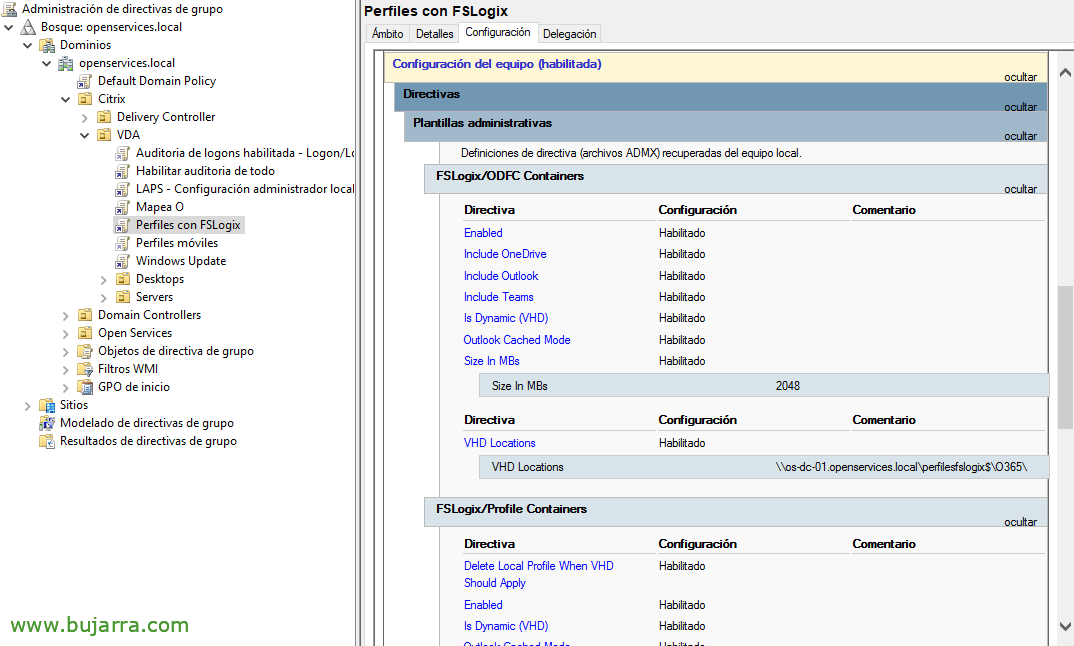Open the Outlook Cached Mode policy link
The image size is (1074, 646).
(x=516, y=340)
